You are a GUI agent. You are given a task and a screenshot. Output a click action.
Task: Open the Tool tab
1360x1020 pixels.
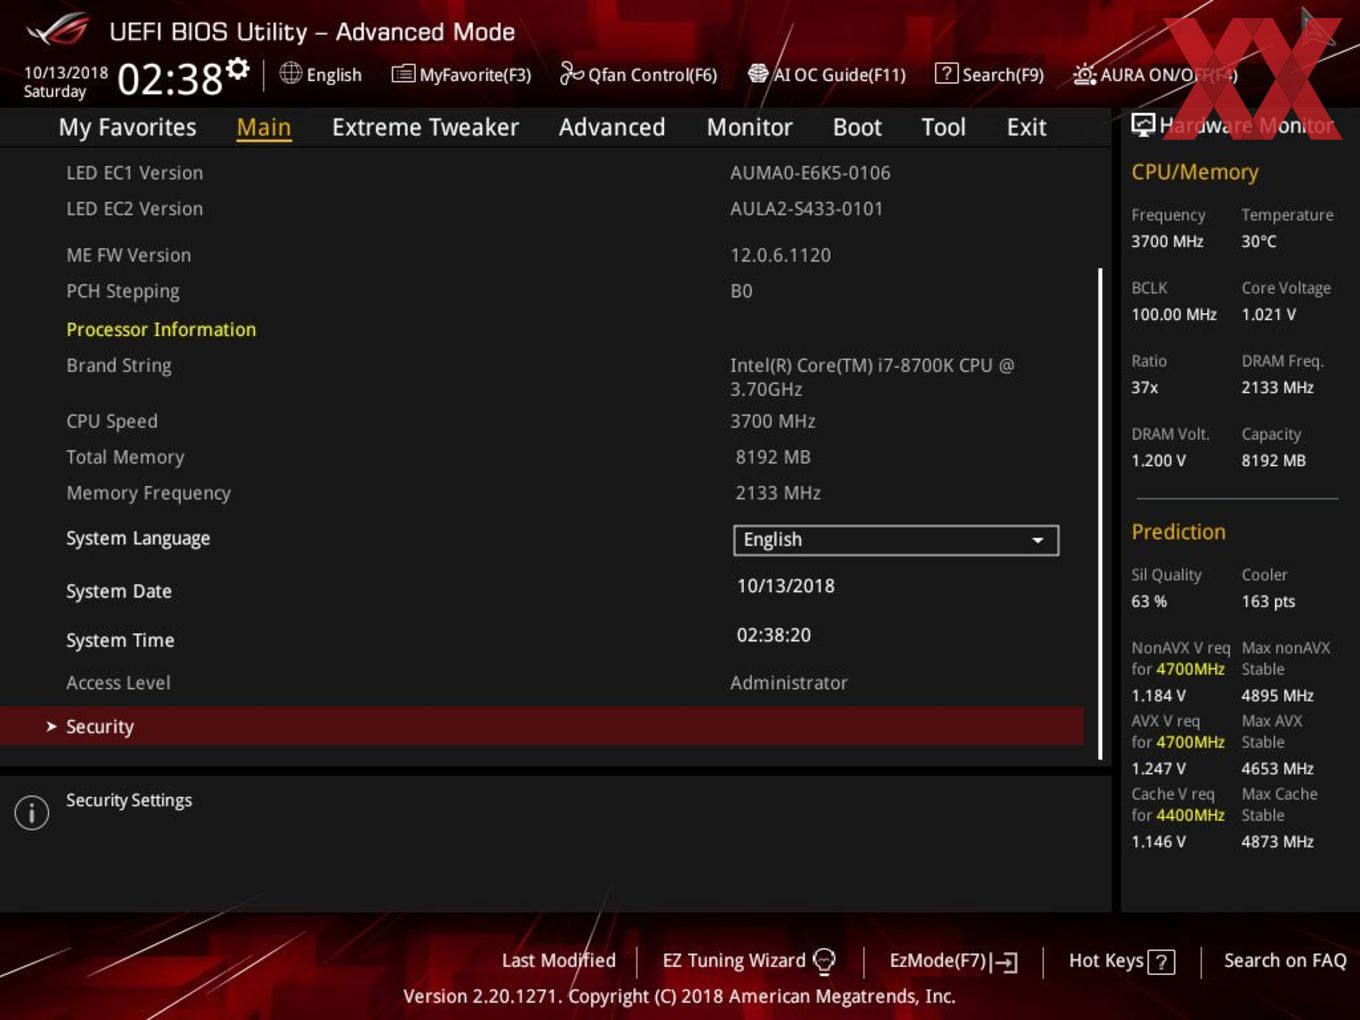943,127
